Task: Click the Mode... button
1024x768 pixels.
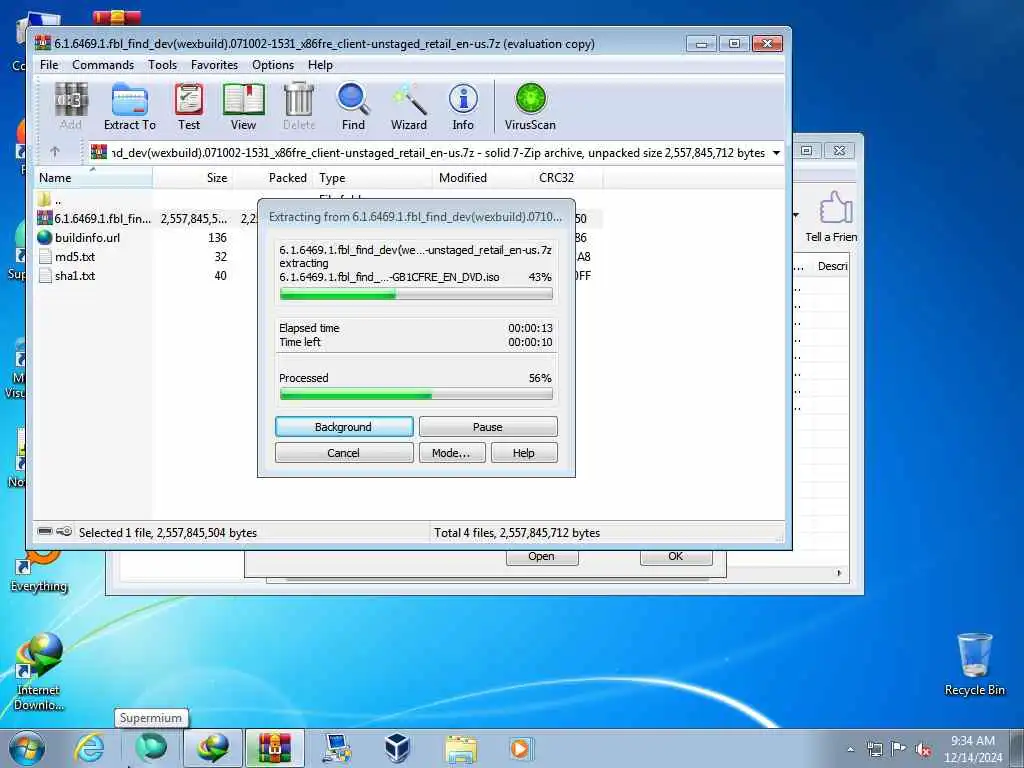Action: tap(451, 453)
